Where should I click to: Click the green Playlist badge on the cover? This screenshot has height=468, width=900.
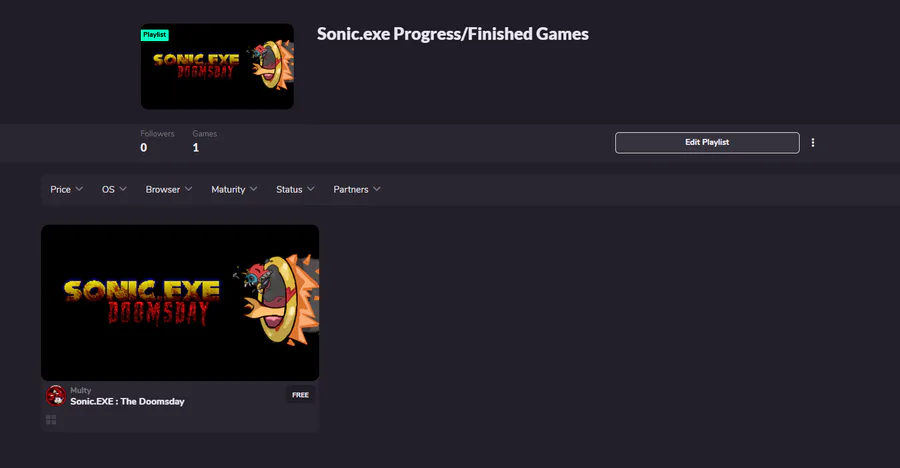coord(155,35)
